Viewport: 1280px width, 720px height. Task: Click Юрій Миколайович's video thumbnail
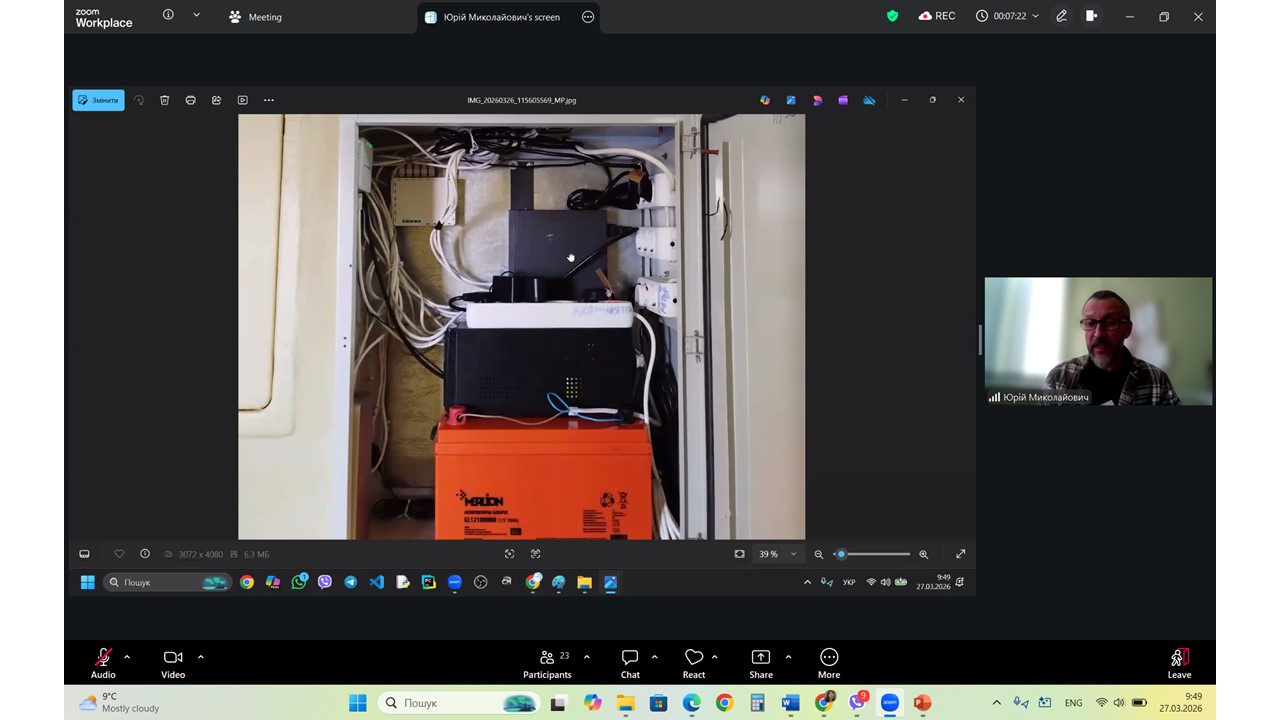(x=1098, y=341)
